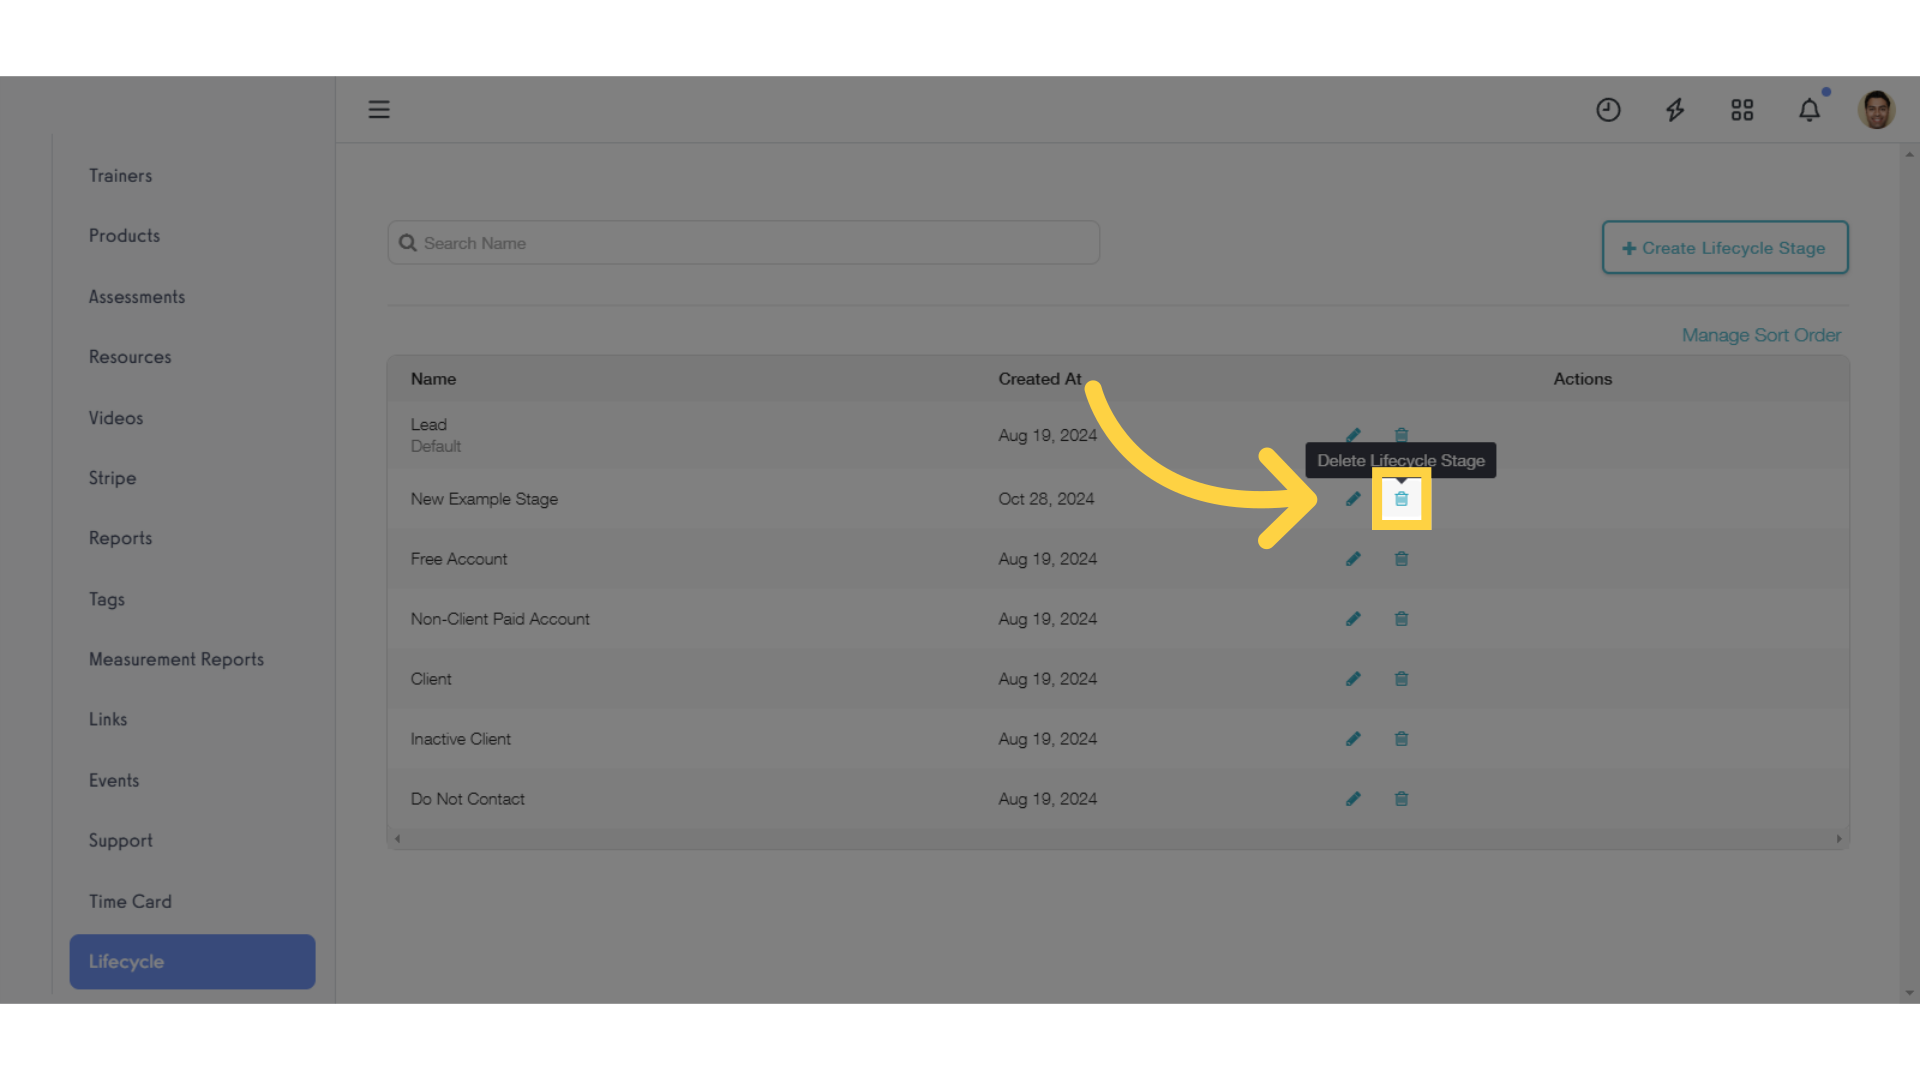1920x1080 pixels.
Task: Open the profile avatar picture
Action: click(1876, 109)
